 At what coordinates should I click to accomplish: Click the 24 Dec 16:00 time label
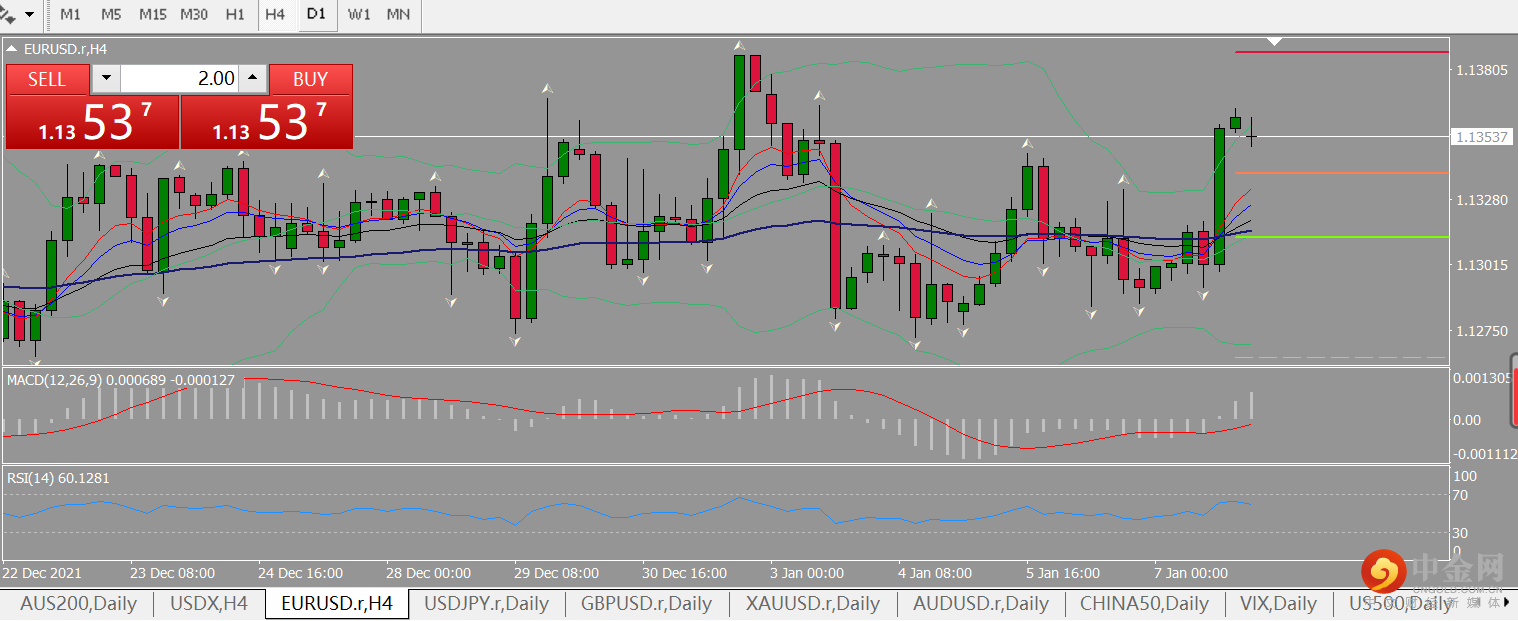pyautogui.click(x=300, y=573)
